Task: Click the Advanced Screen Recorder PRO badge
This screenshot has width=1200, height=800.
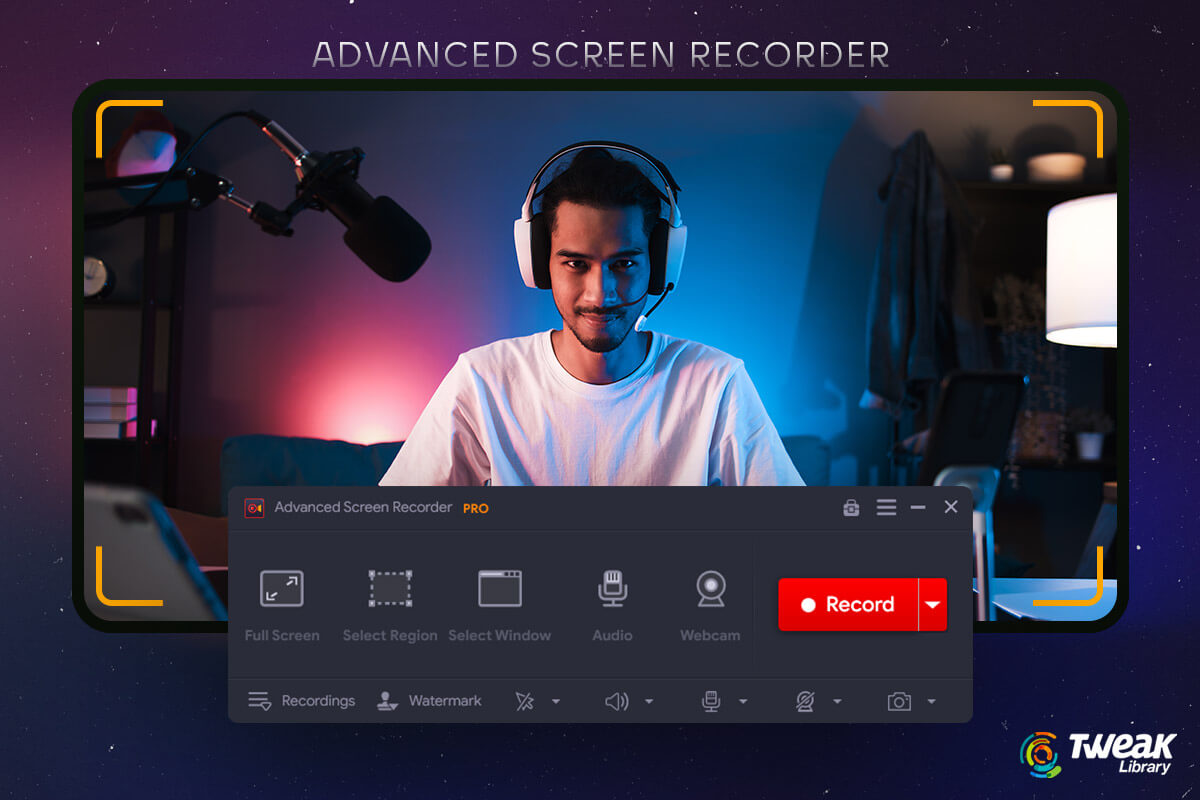Action: click(x=475, y=508)
